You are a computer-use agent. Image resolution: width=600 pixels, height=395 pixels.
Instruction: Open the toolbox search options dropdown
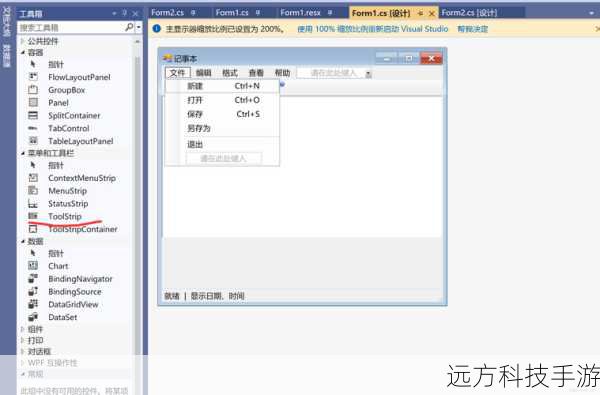click(x=139, y=28)
